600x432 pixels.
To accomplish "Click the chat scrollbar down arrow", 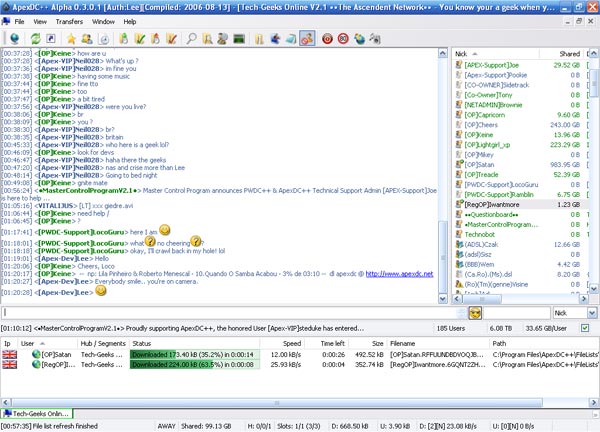I will coord(442,299).
